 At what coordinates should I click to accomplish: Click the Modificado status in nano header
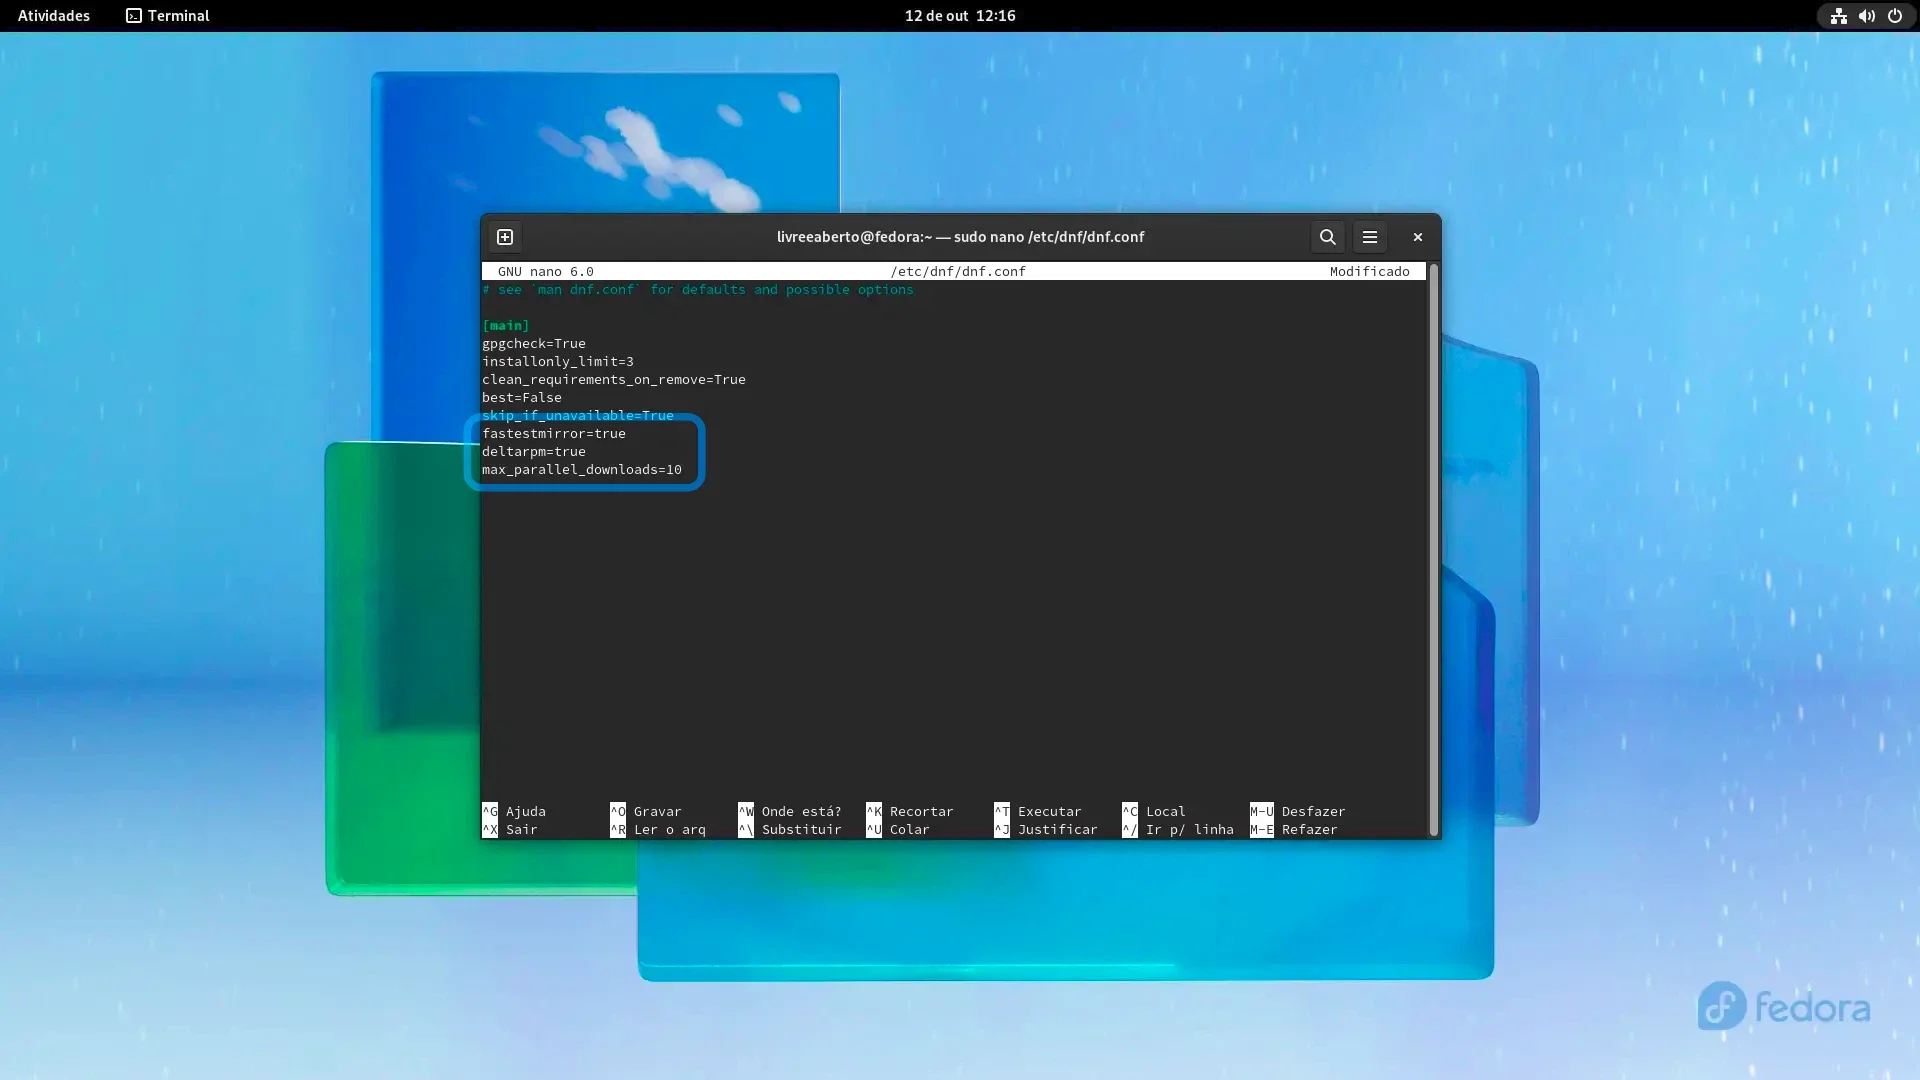(1370, 271)
